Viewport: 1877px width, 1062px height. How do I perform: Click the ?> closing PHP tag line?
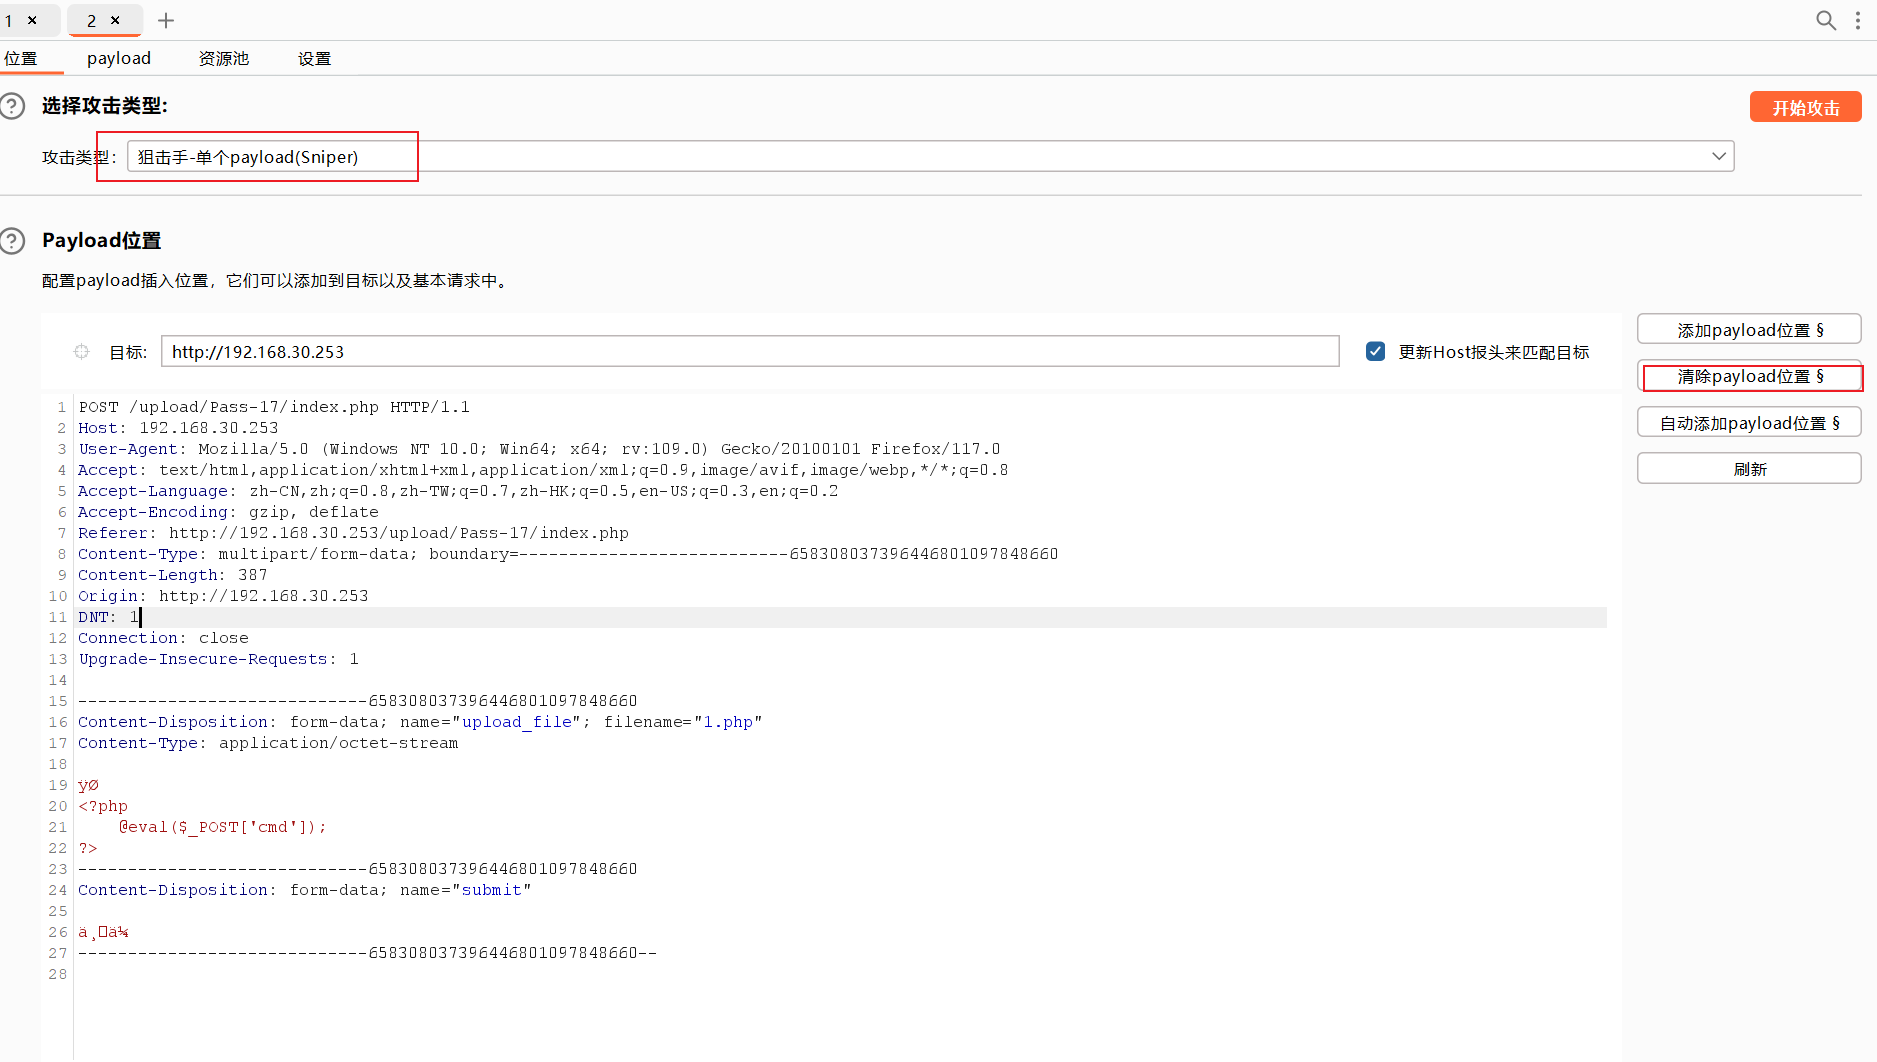(88, 848)
